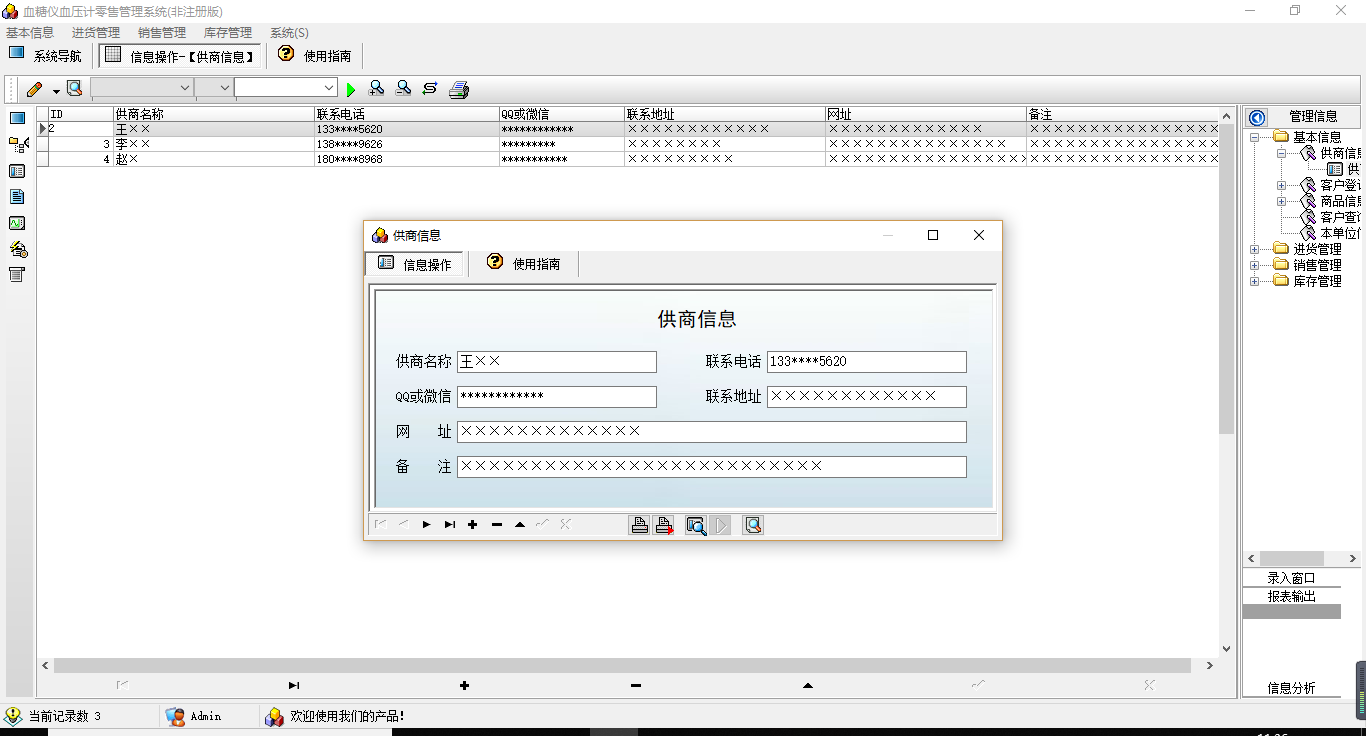Open the 进货管理 menu
The height and width of the screenshot is (736, 1366).
[x=96, y=33]
